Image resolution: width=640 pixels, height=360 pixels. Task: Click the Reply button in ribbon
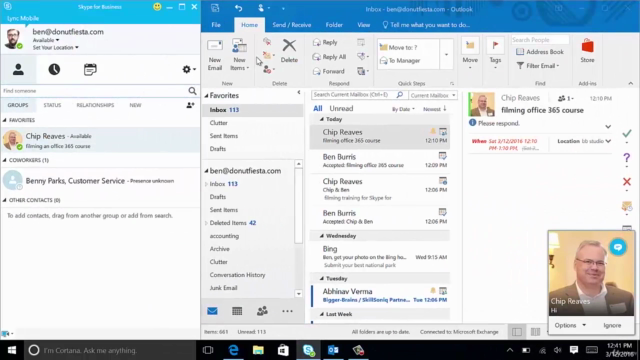[325, 42]
